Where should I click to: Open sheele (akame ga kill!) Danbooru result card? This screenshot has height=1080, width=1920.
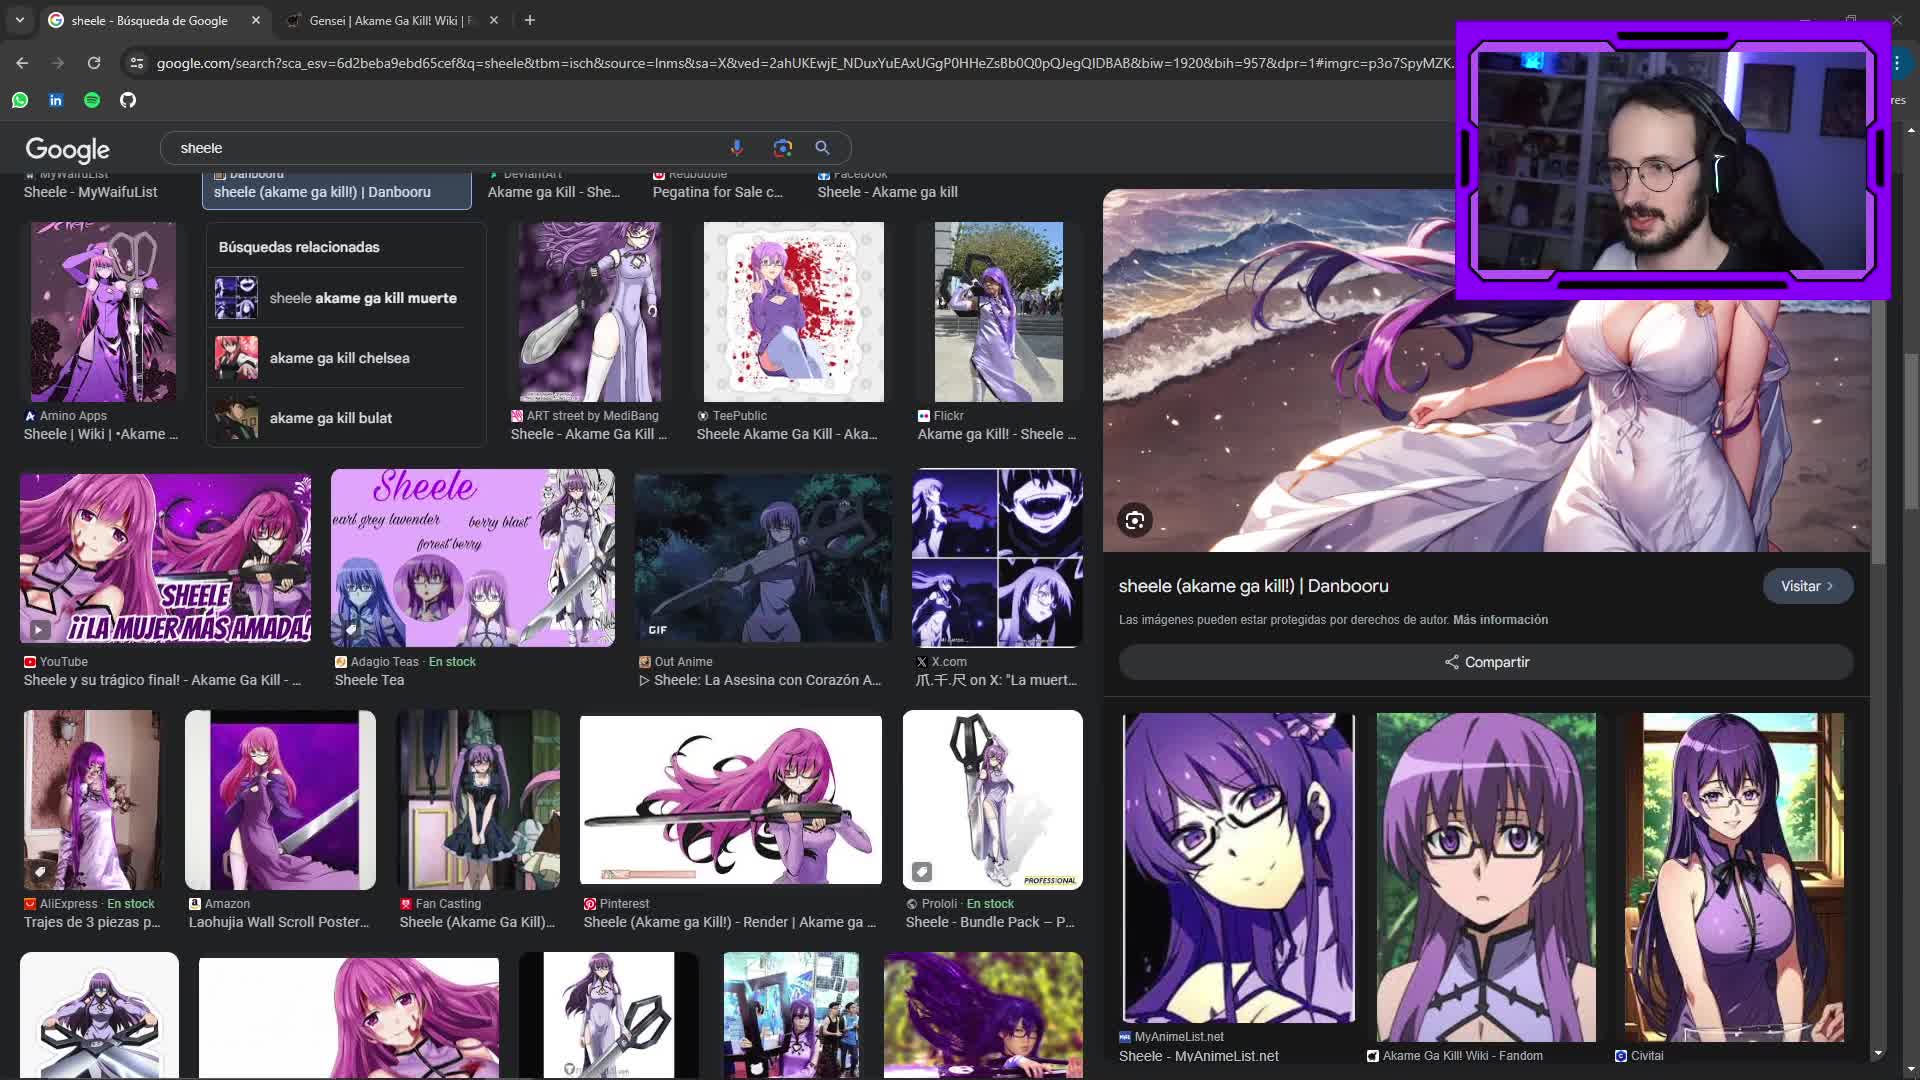pos(337,190)
